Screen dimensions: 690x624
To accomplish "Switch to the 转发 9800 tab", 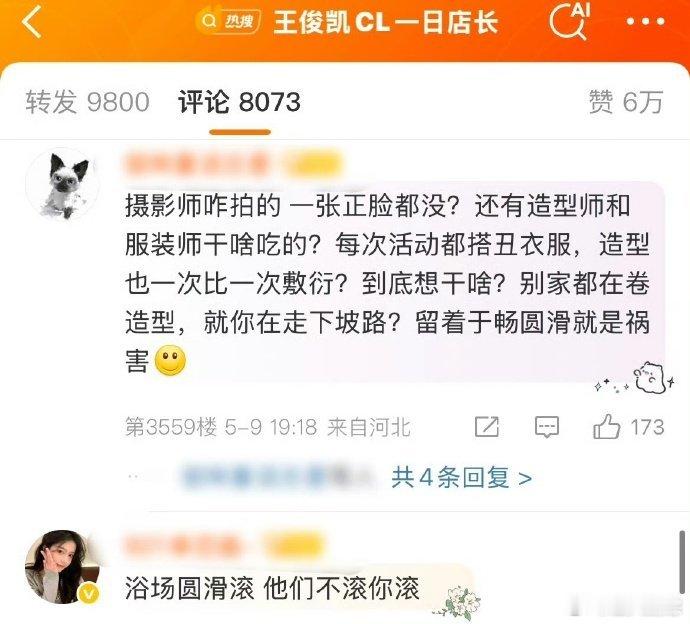I will point(87,102).
